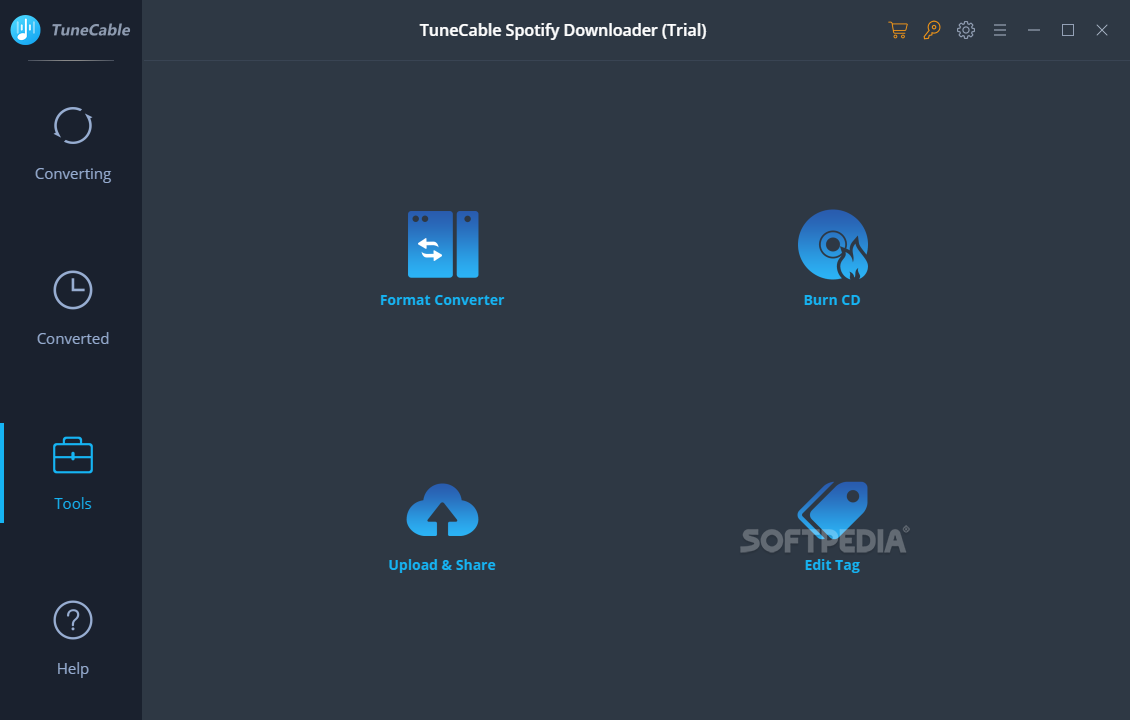The width and height of the screenshot is (1130, 720).
Task: Switch to the Tools tab label
Action: 73,503
